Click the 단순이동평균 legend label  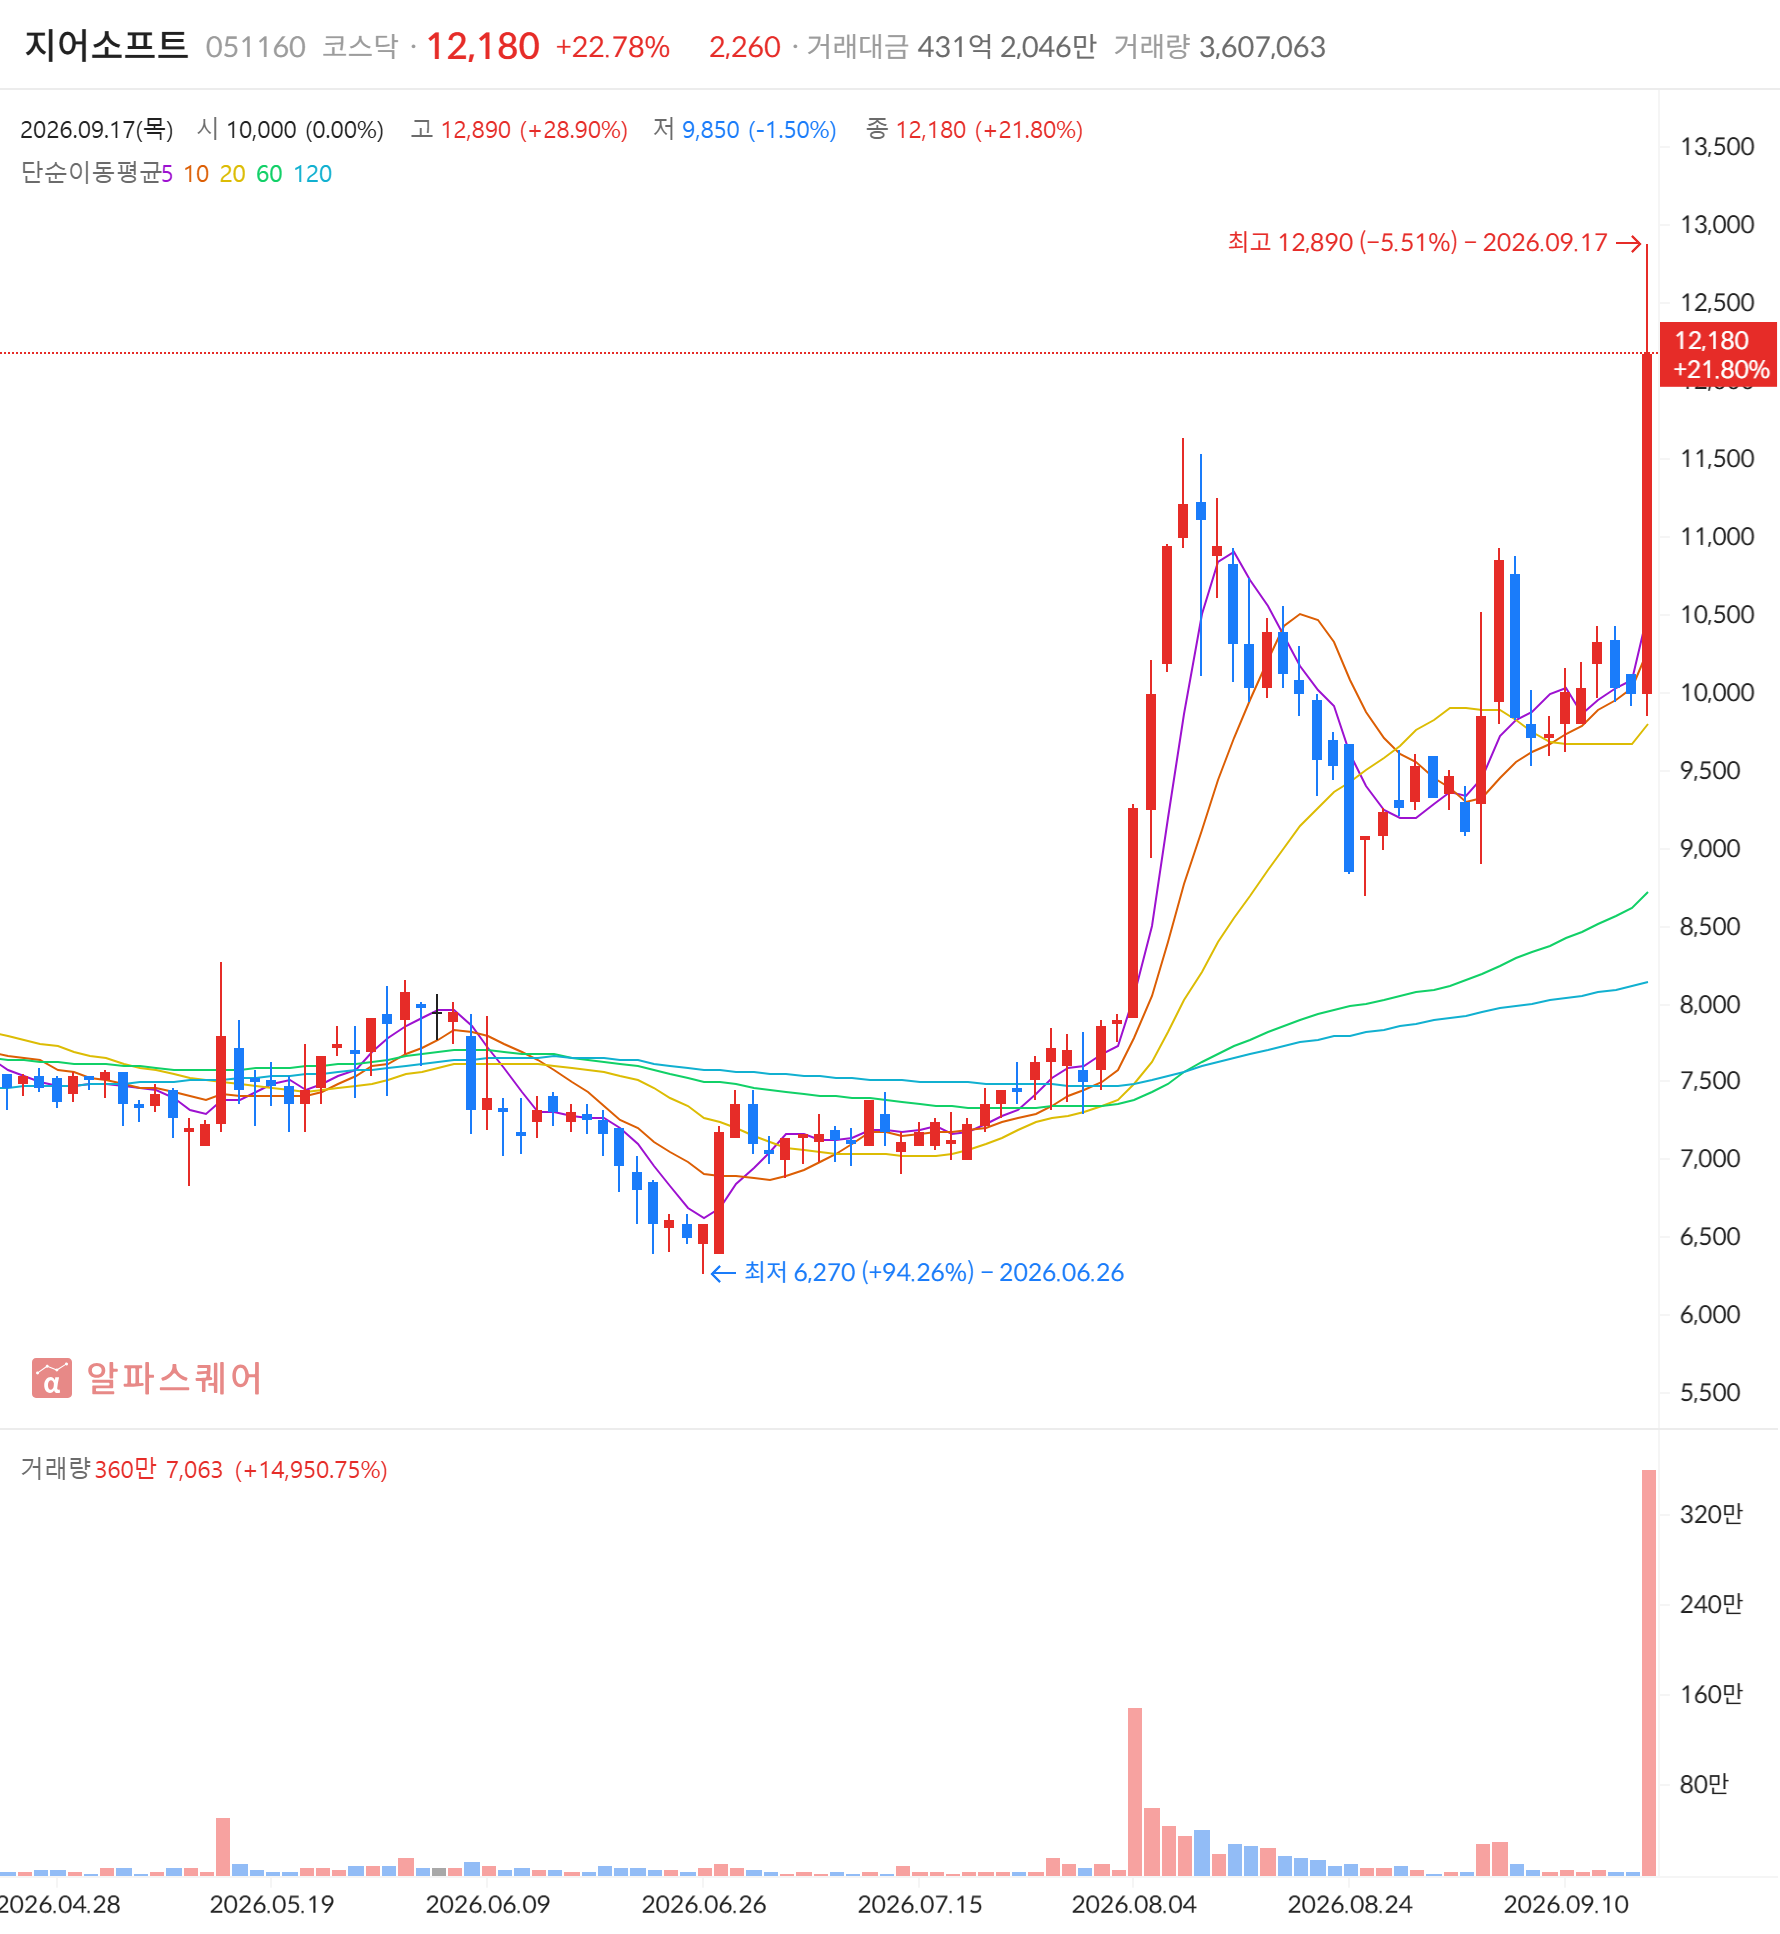(91, 174)
